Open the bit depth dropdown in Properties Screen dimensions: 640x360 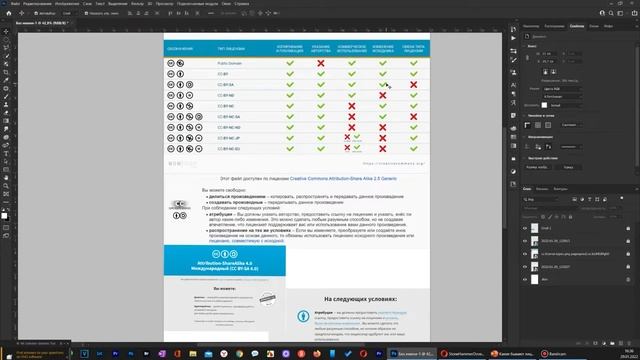[x=562, y=96]
